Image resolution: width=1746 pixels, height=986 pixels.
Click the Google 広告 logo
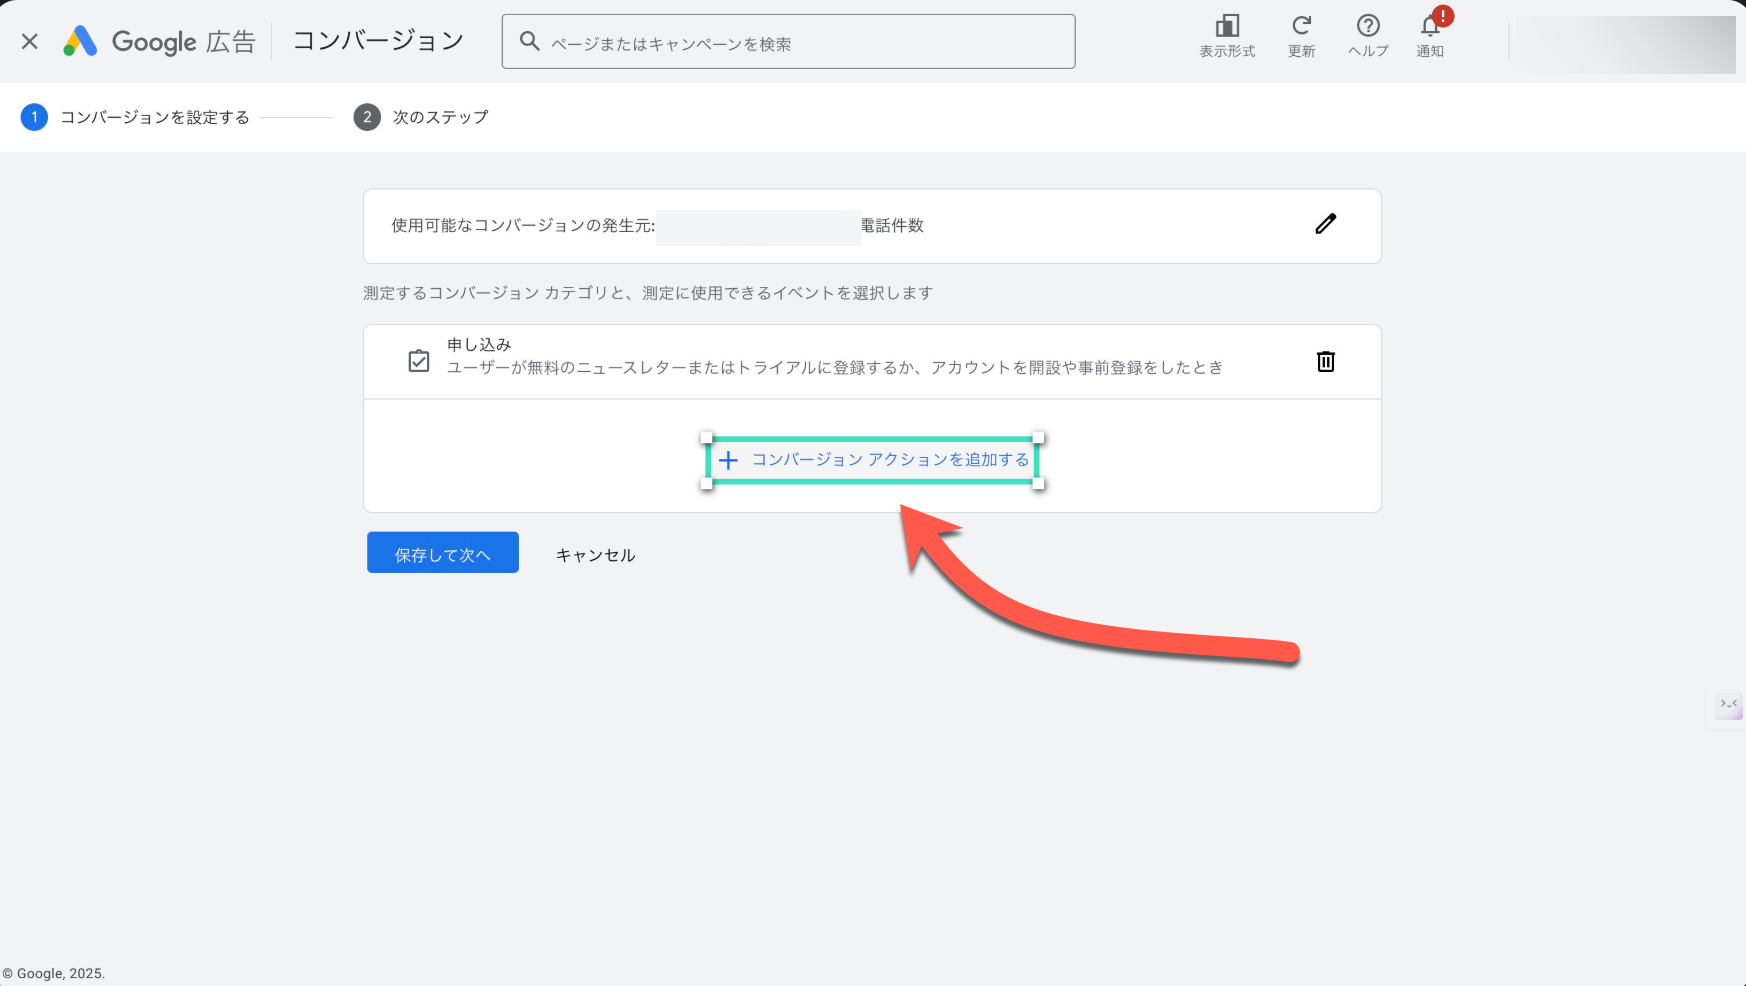pyautogui.click(x=159, y=41)
